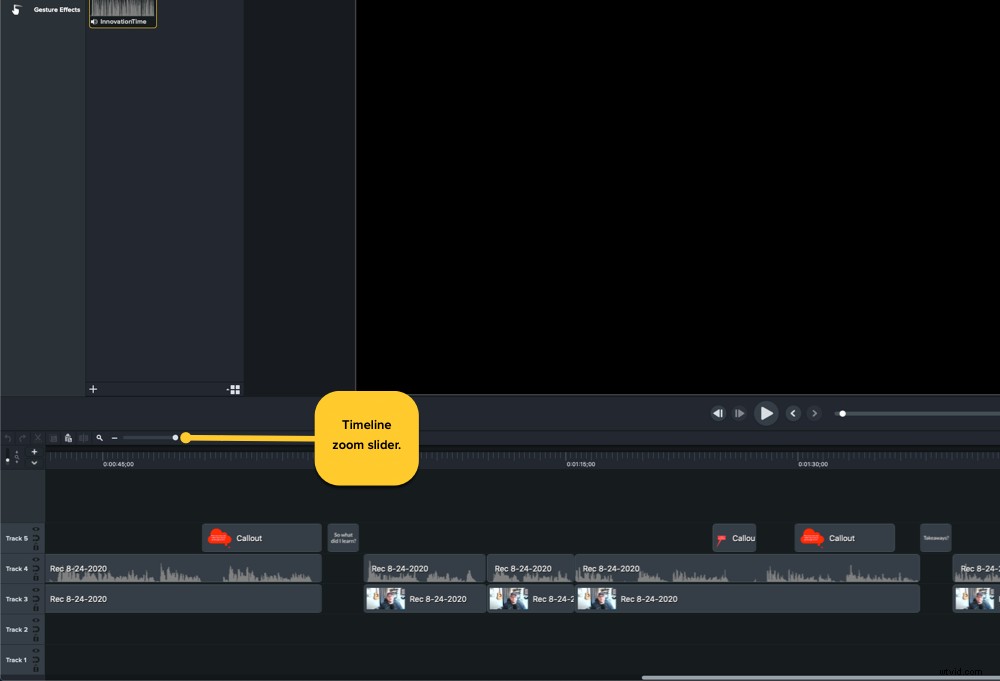Click the Copy icon in the timeline toolbar
The width and height of the screenshot is (1000, 681).
coord(53,437)
